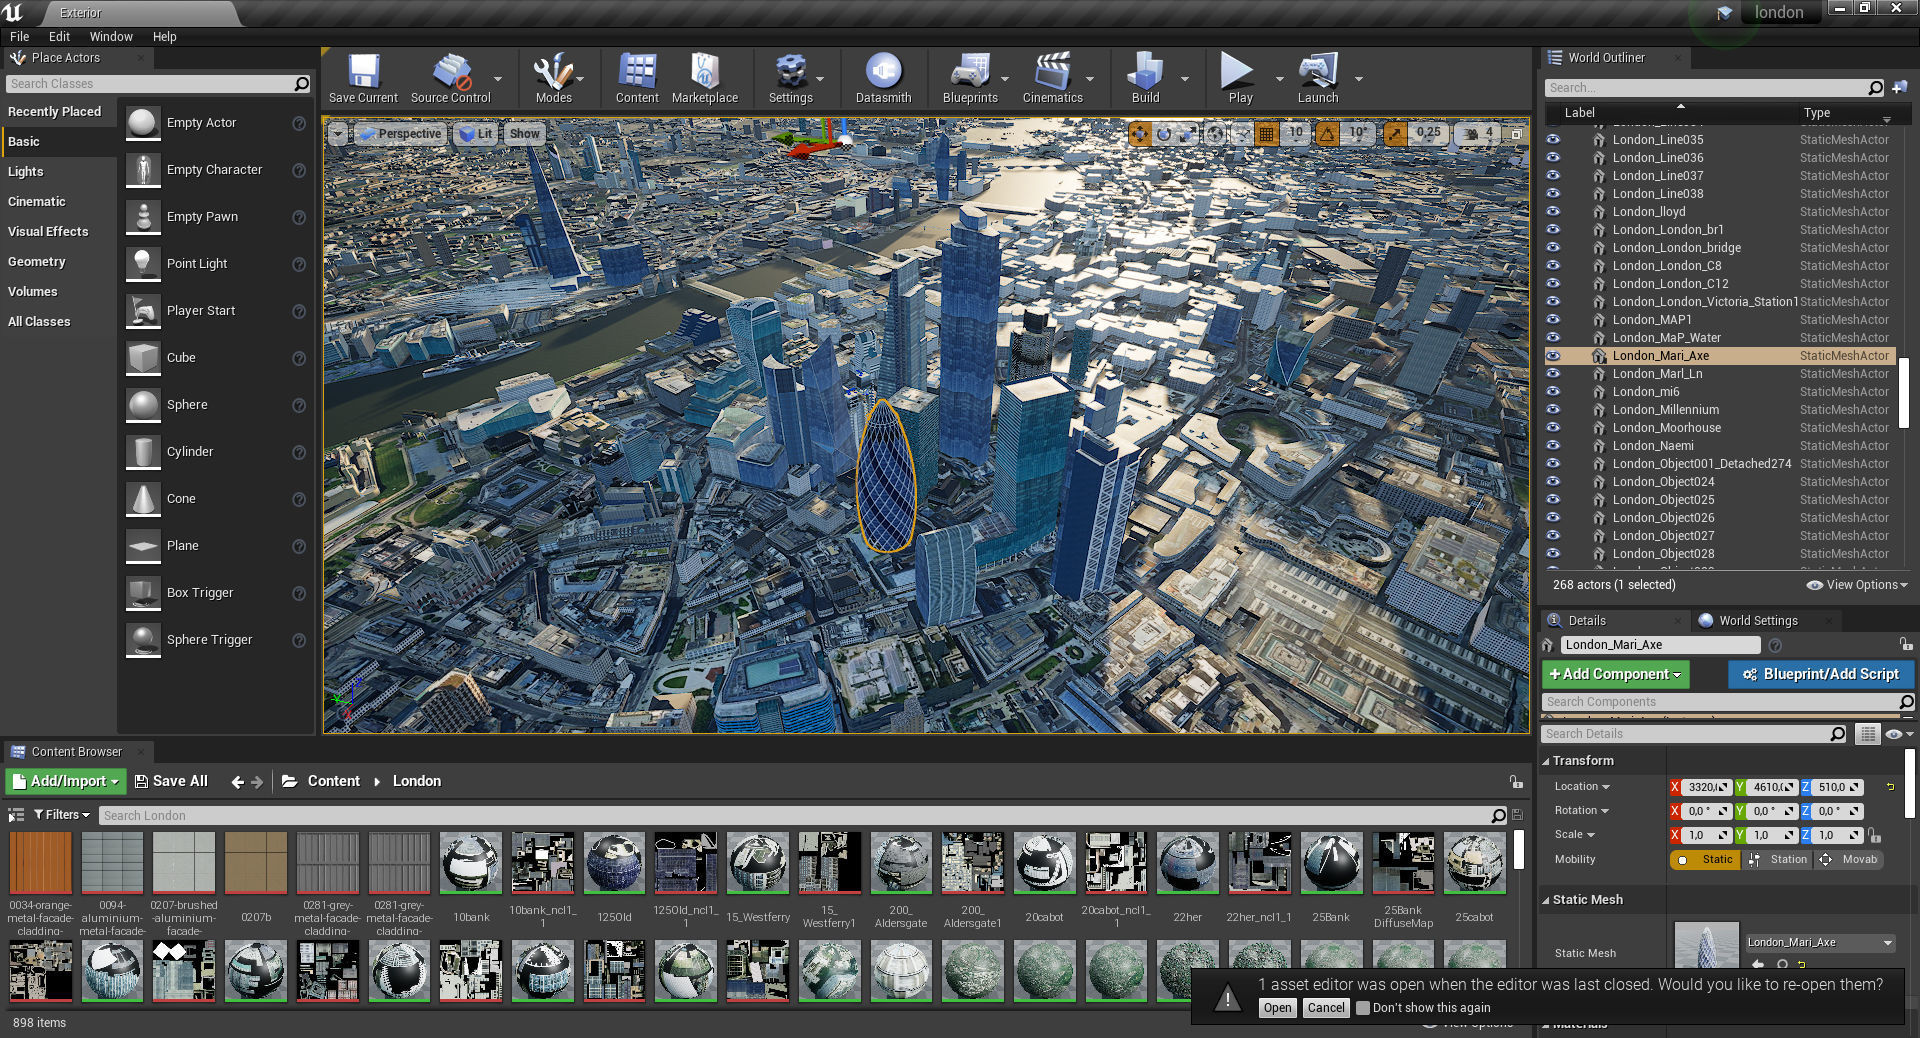Select the Player Start actor icon
1920x1038 pixels.
143,311
